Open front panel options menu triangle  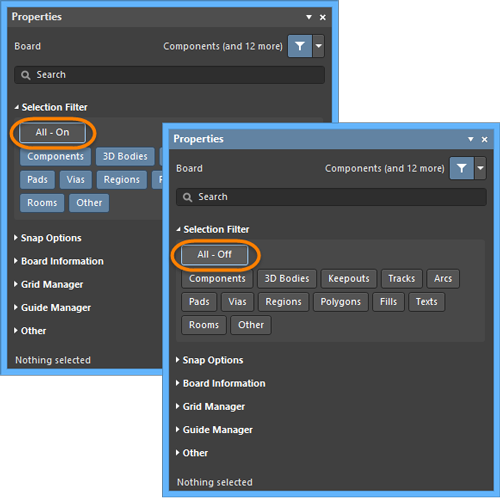pos(471,139)
